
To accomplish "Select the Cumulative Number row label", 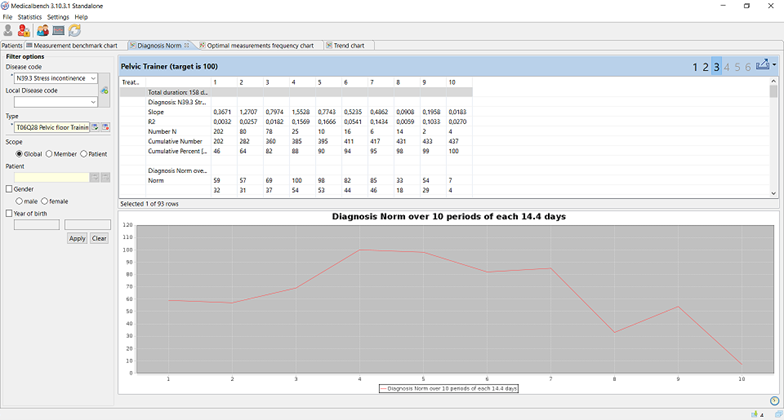I will [x=175, y=142].
